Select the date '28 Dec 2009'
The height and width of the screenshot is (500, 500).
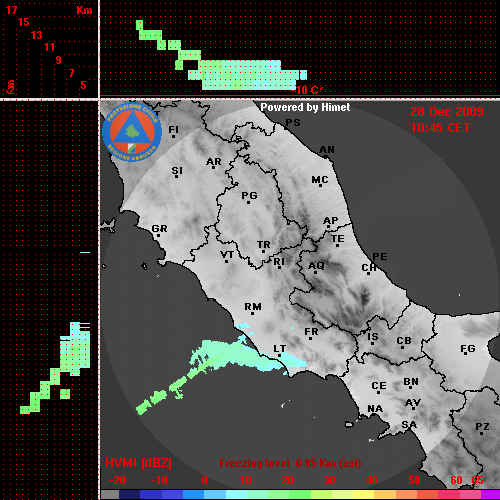[x=447, y=112]
